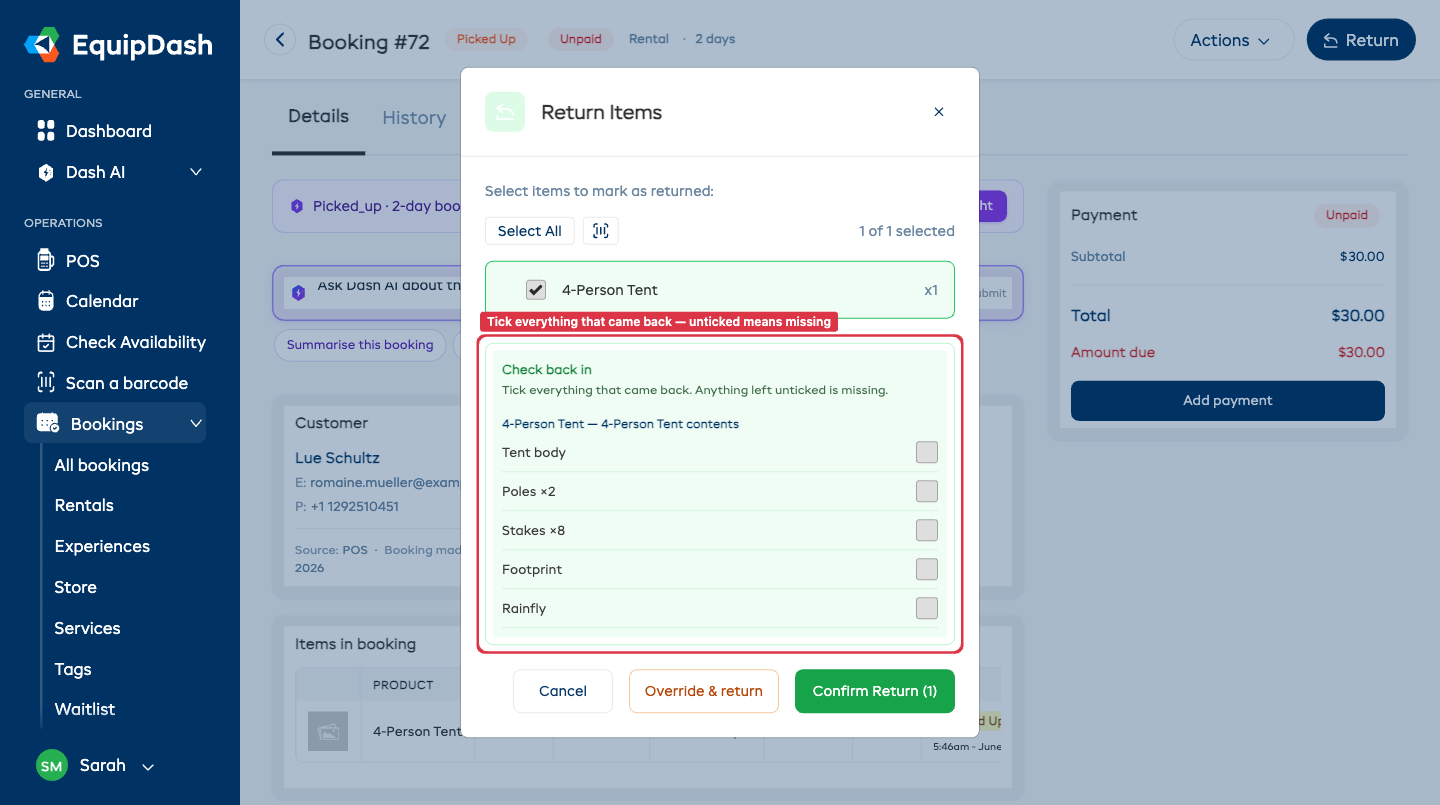Click the Add payment button
This screenshot has height=805, width=1440.
pos(1228,400)
